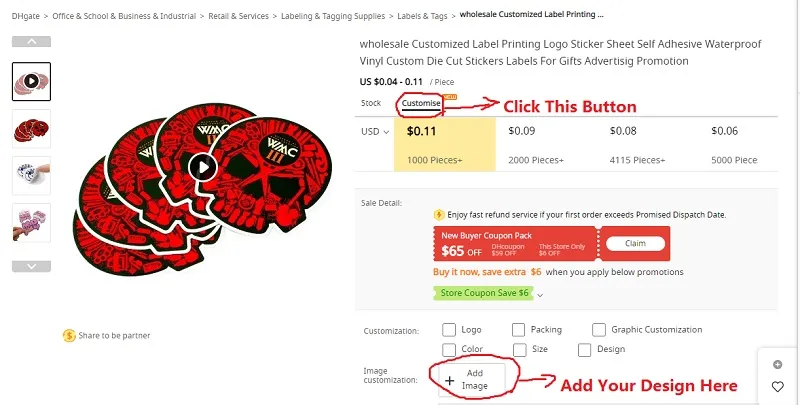Click the gray plus circle icon
800x405 pixels.
[x=778, y=364]
